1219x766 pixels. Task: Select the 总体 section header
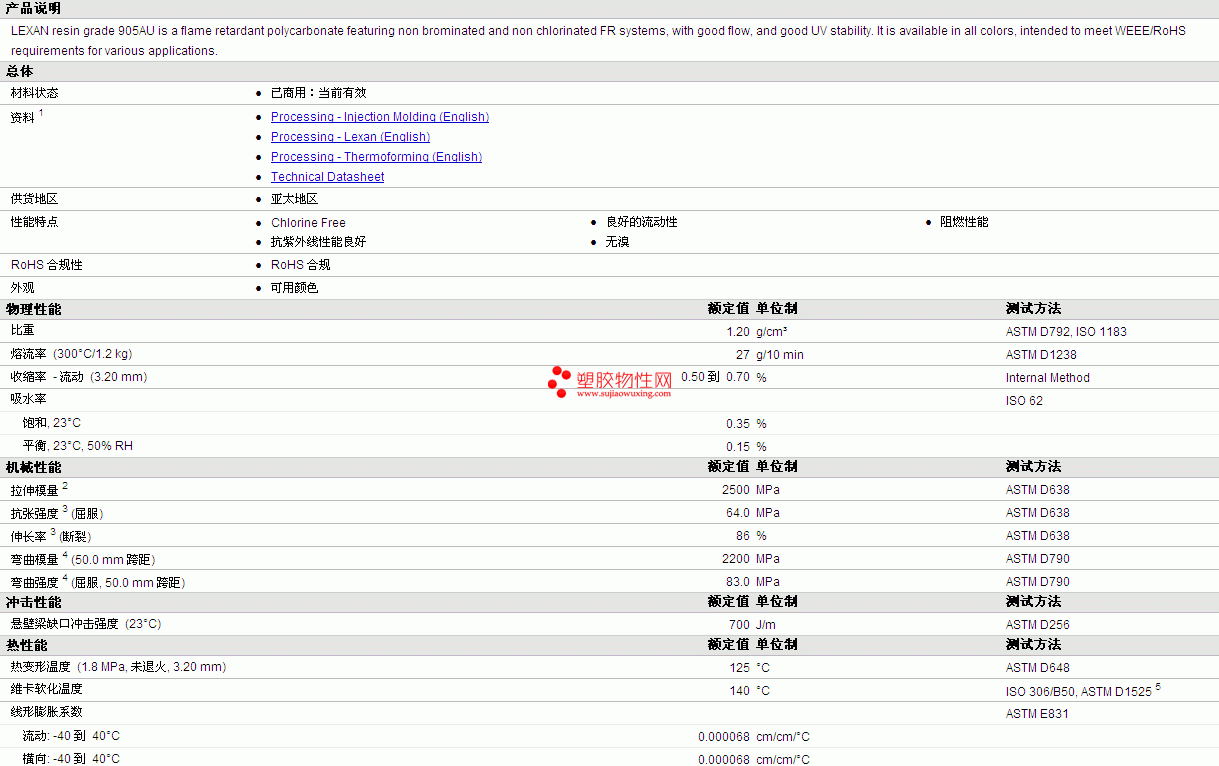(20, 71)
